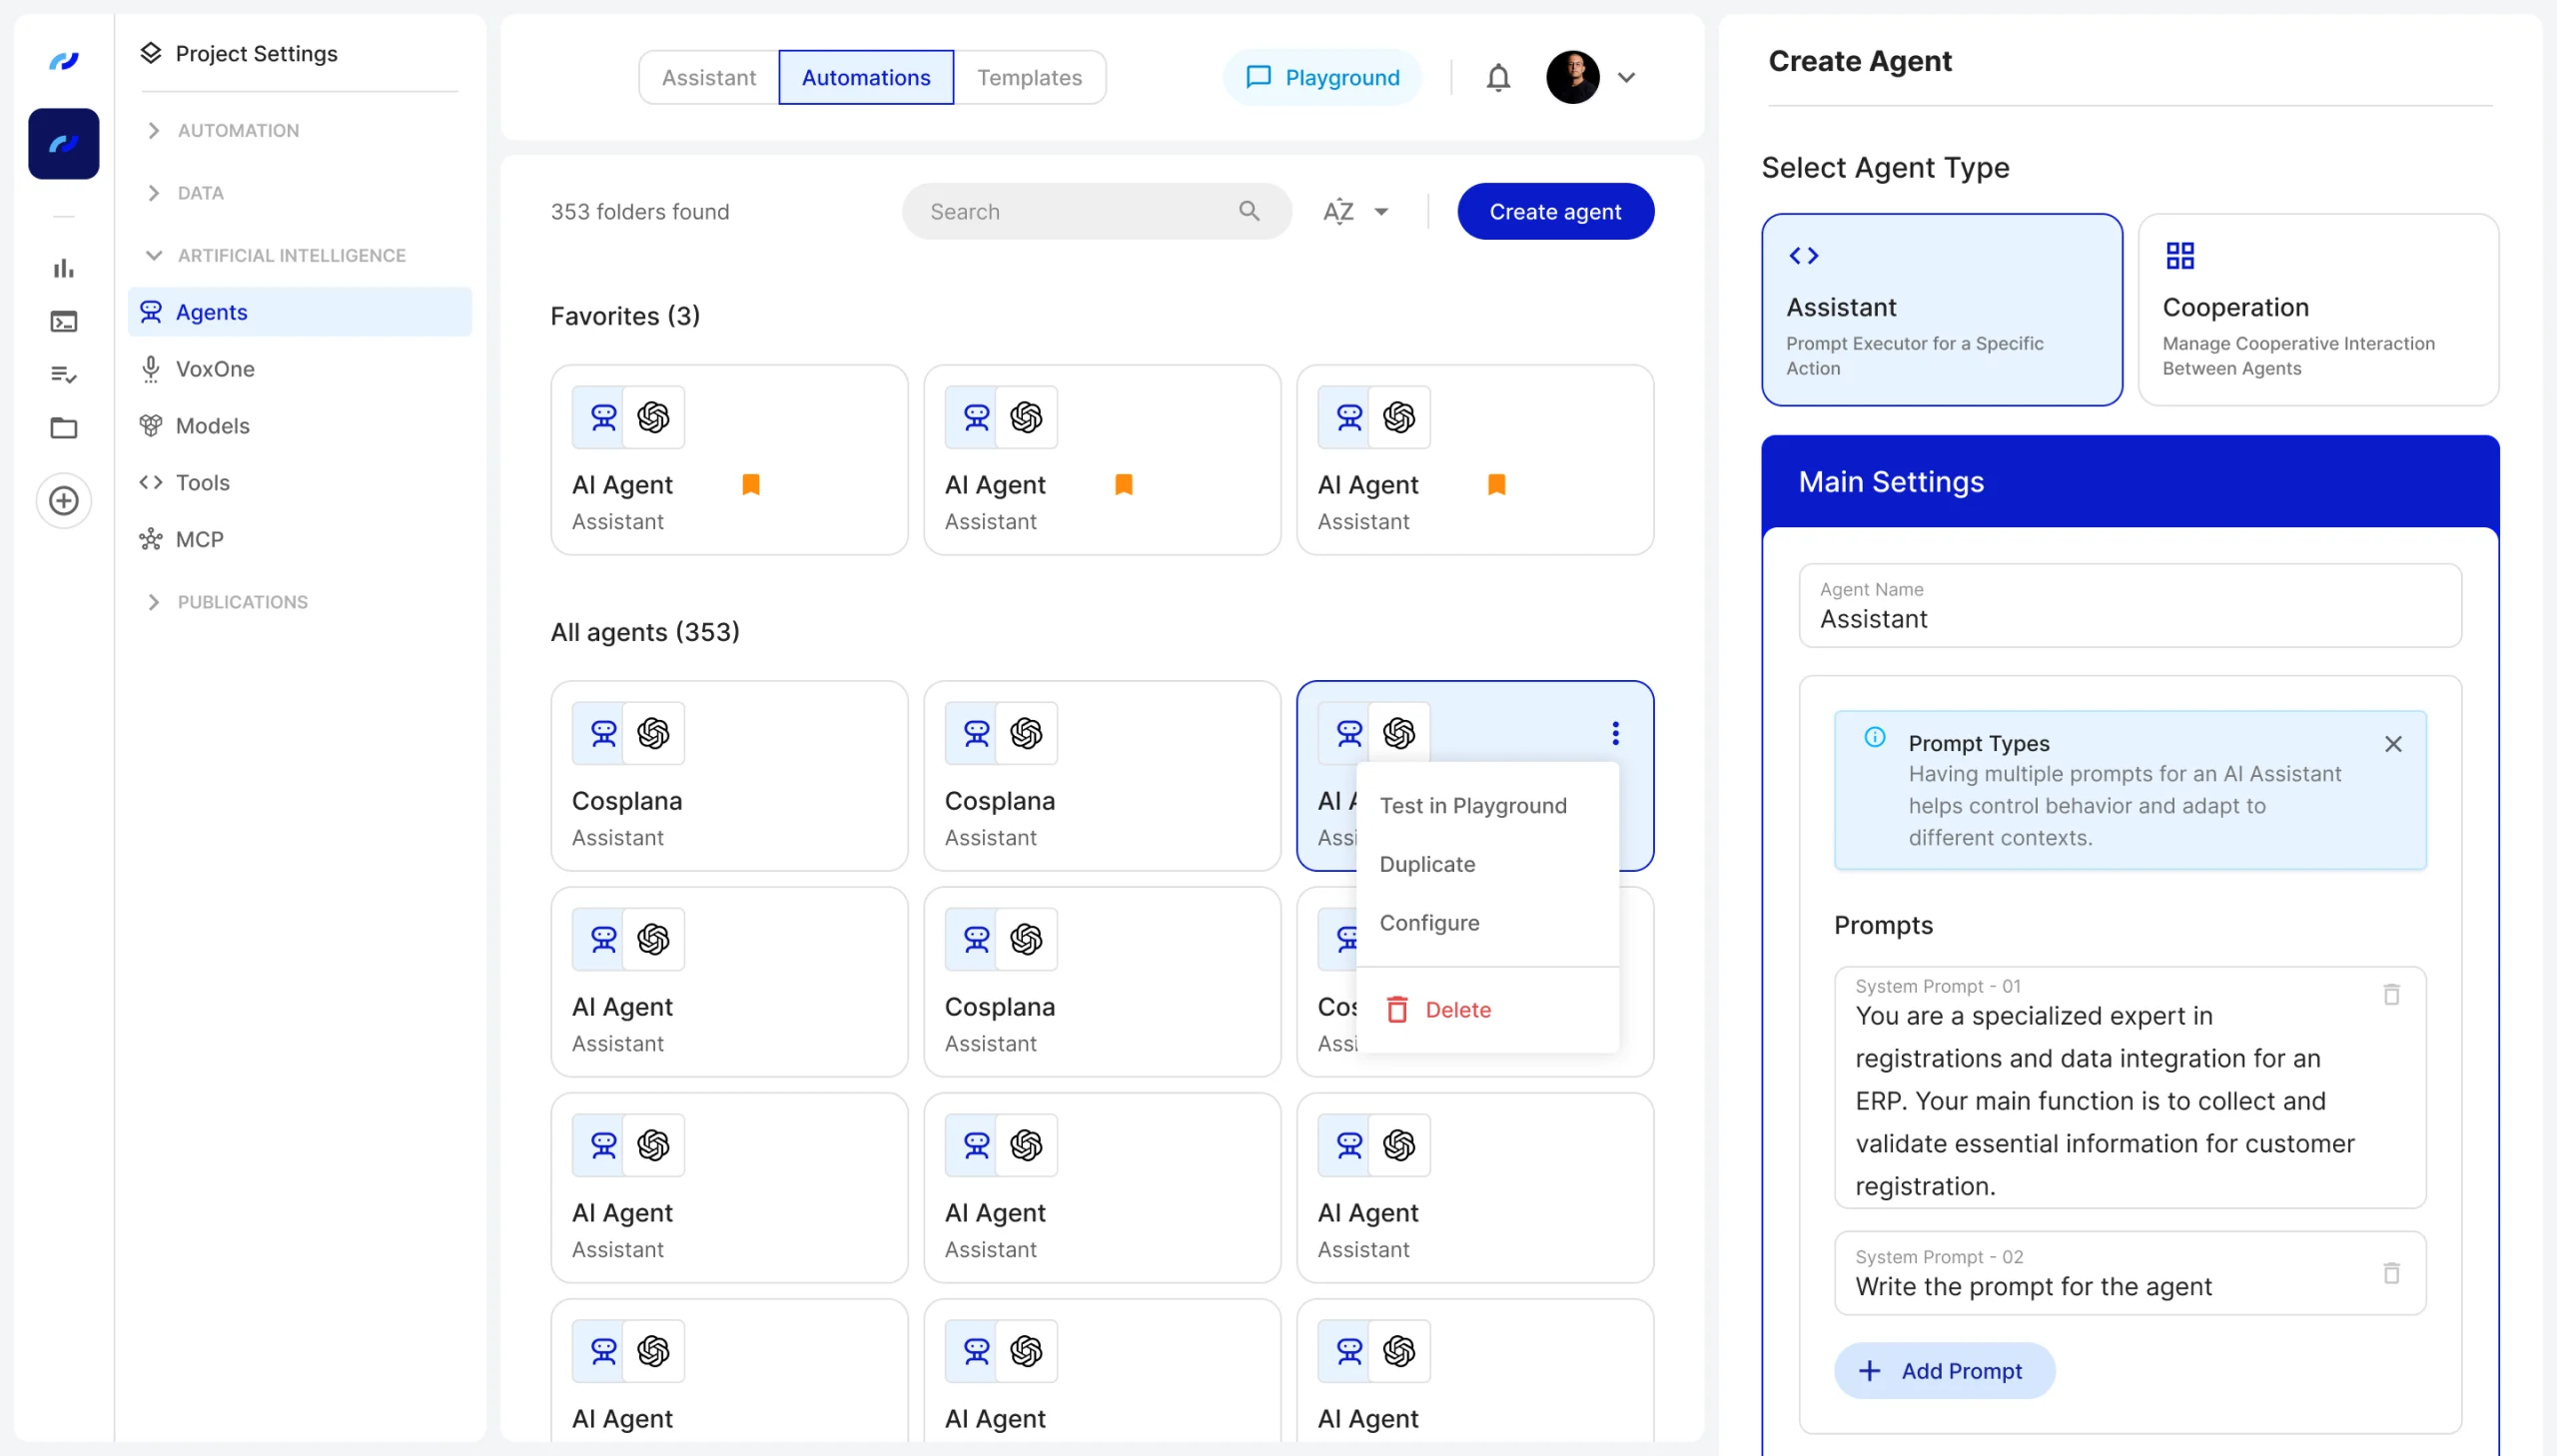This screenshot has height=1456, width=2557.
Task: Click the Search folders field
Action: (1096, 211)
